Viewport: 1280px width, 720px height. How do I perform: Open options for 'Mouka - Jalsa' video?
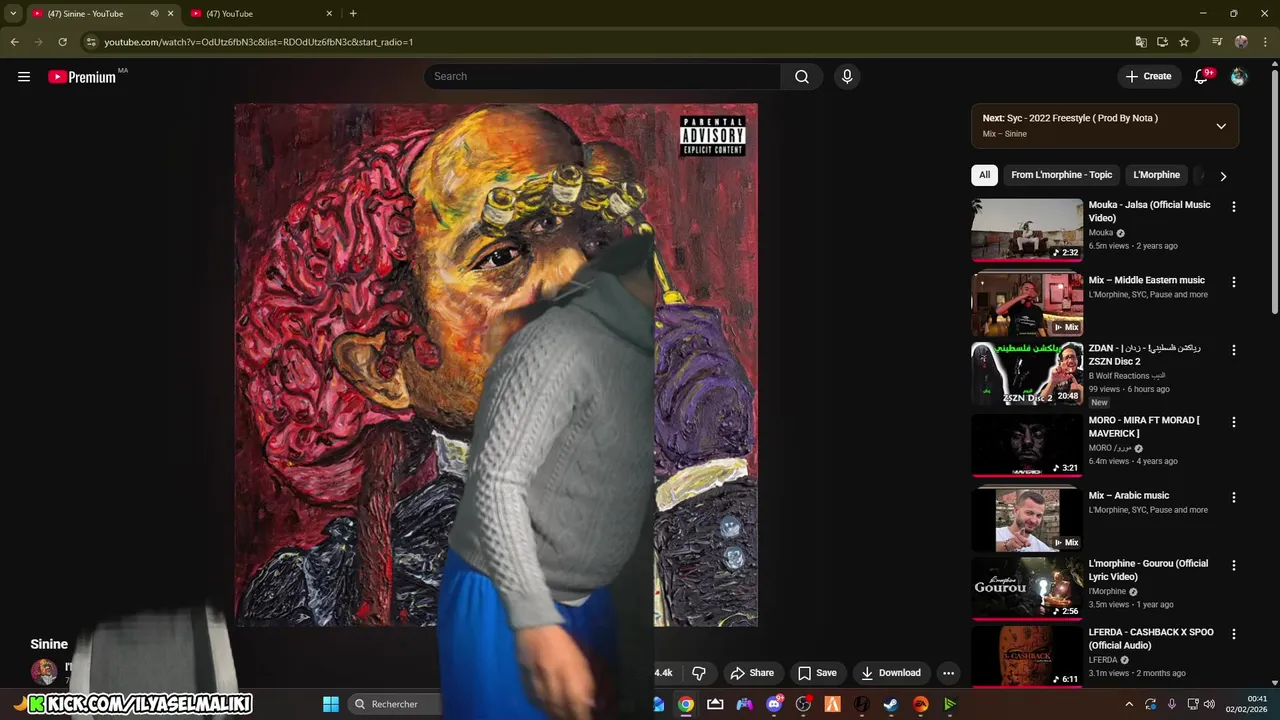coord(1233,207)
